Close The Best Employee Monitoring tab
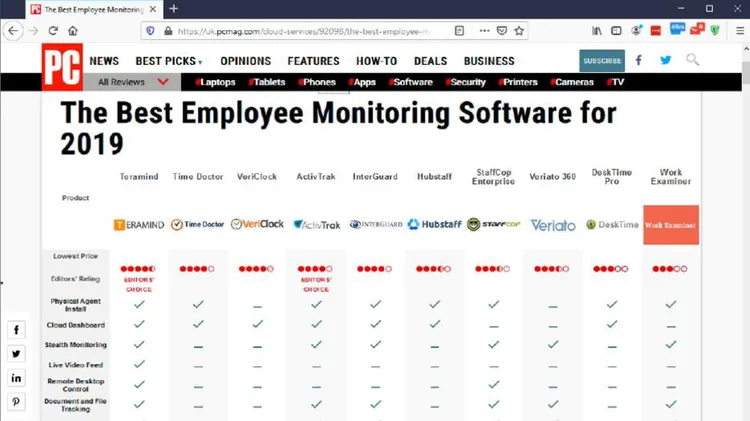The image size is (750, 421). point(153,9)
